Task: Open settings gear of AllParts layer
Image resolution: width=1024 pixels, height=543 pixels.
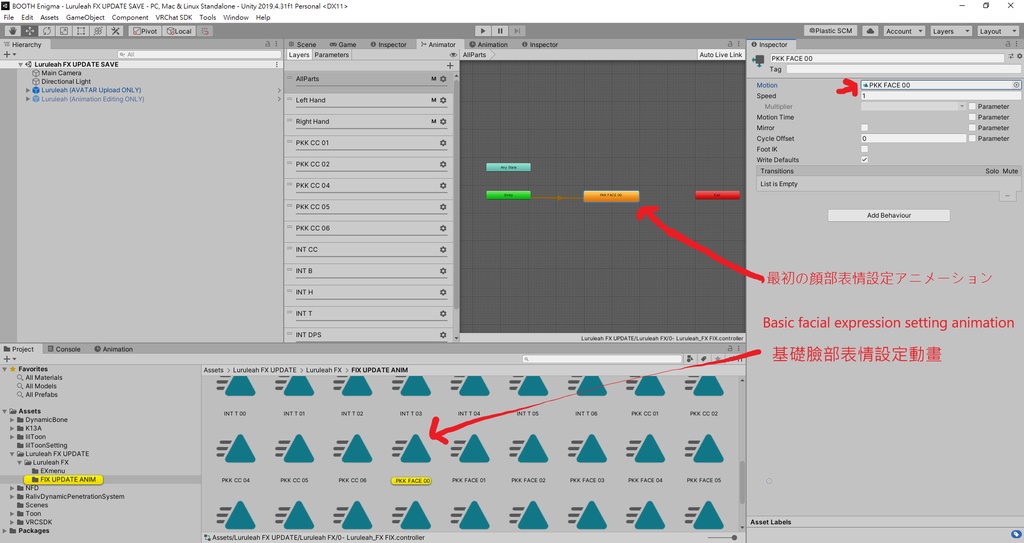Action: 443,79
